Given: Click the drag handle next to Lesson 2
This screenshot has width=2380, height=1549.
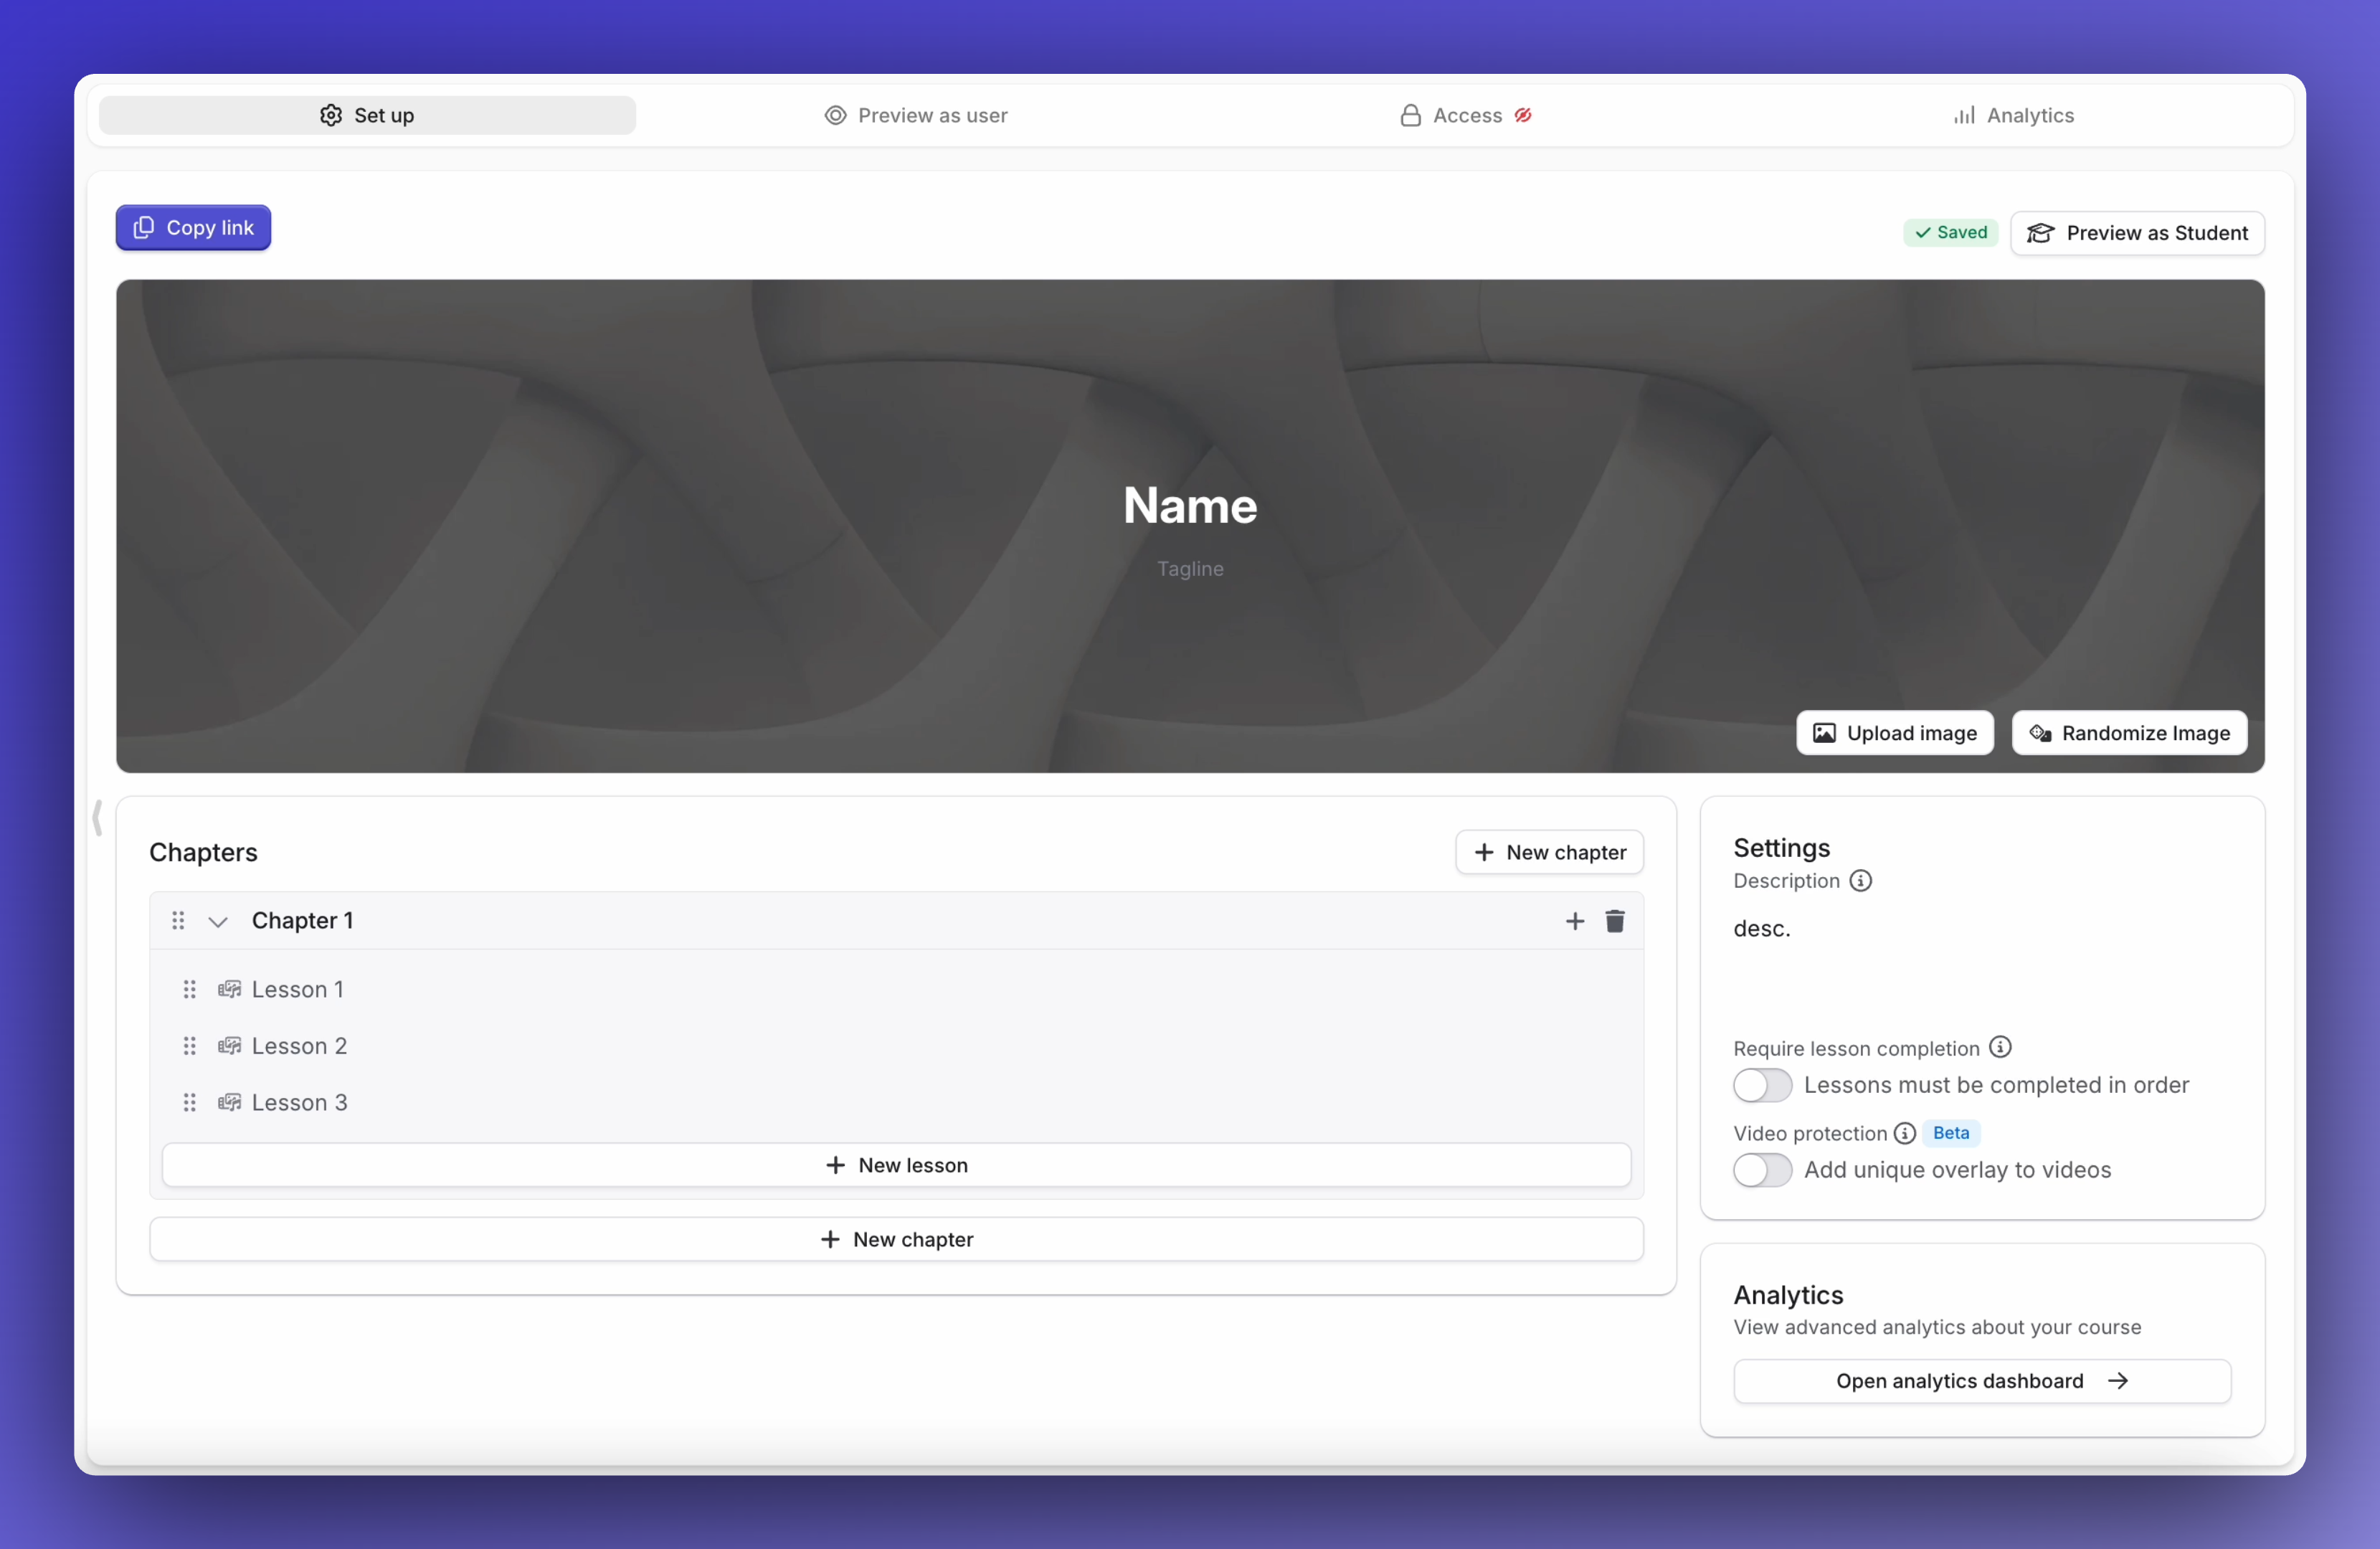Looking at the screenshot, I should [x=189, y=1046].
